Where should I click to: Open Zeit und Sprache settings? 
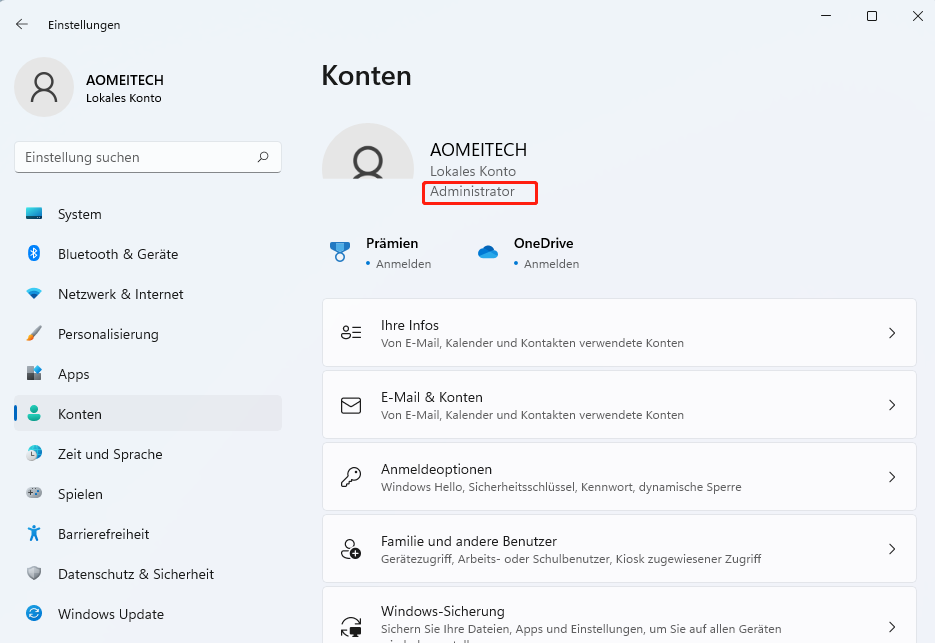110,454
